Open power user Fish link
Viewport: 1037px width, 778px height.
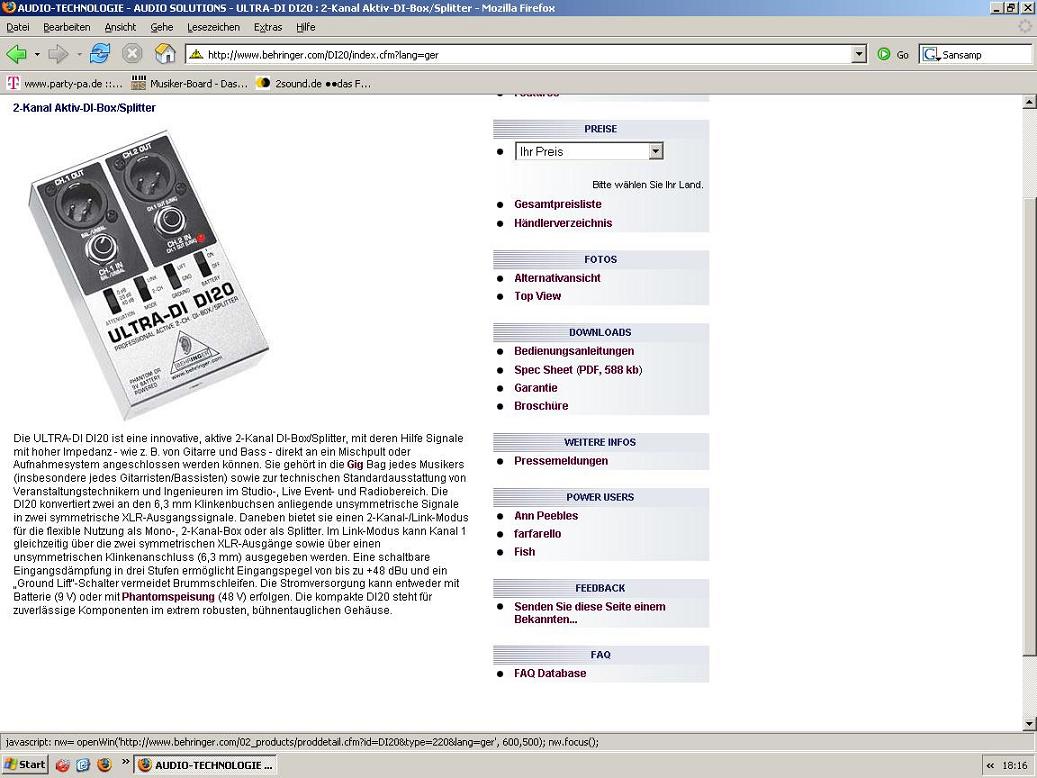[524, 551]
